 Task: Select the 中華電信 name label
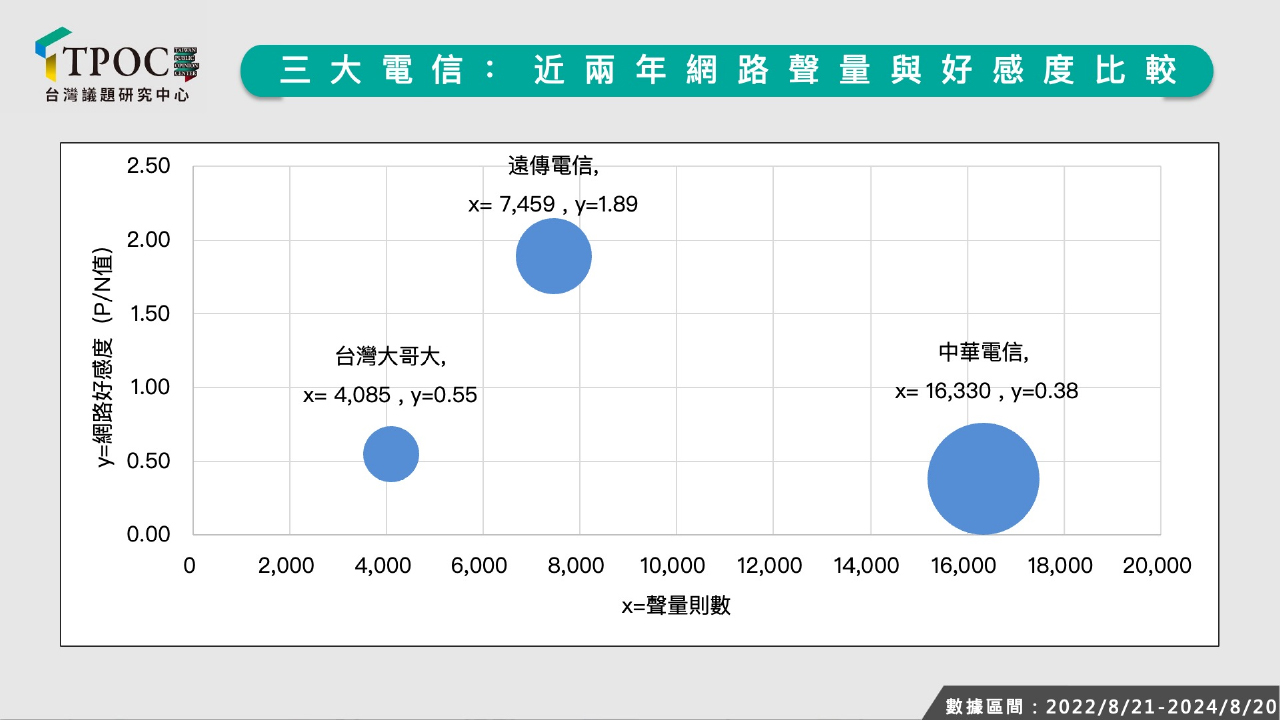click(x=984, y=353)
